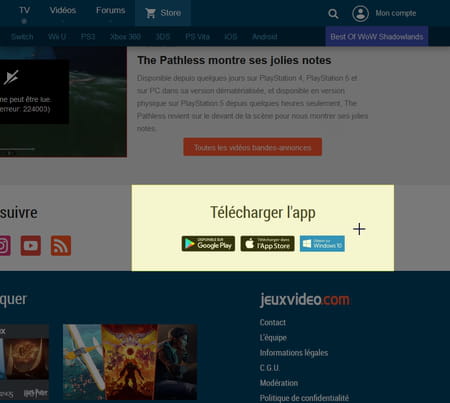Open the TV menu item
The height and width of the screenshot is (403, 450).
(24, 10)
